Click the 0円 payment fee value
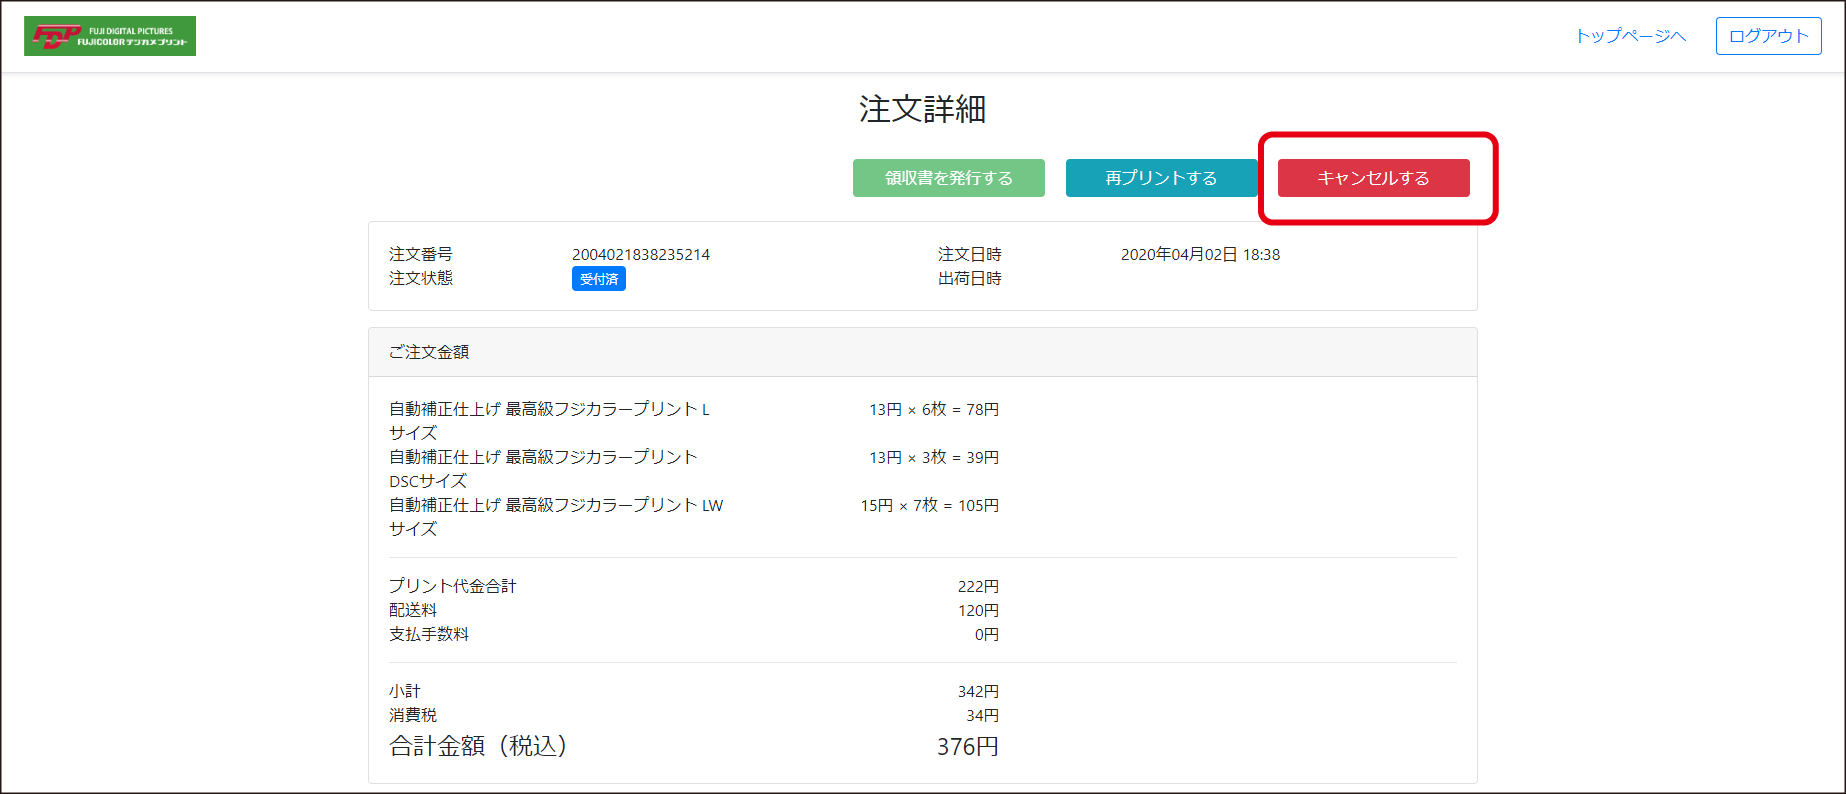Viewport: 1846px width, 794px height. point(987,634)
